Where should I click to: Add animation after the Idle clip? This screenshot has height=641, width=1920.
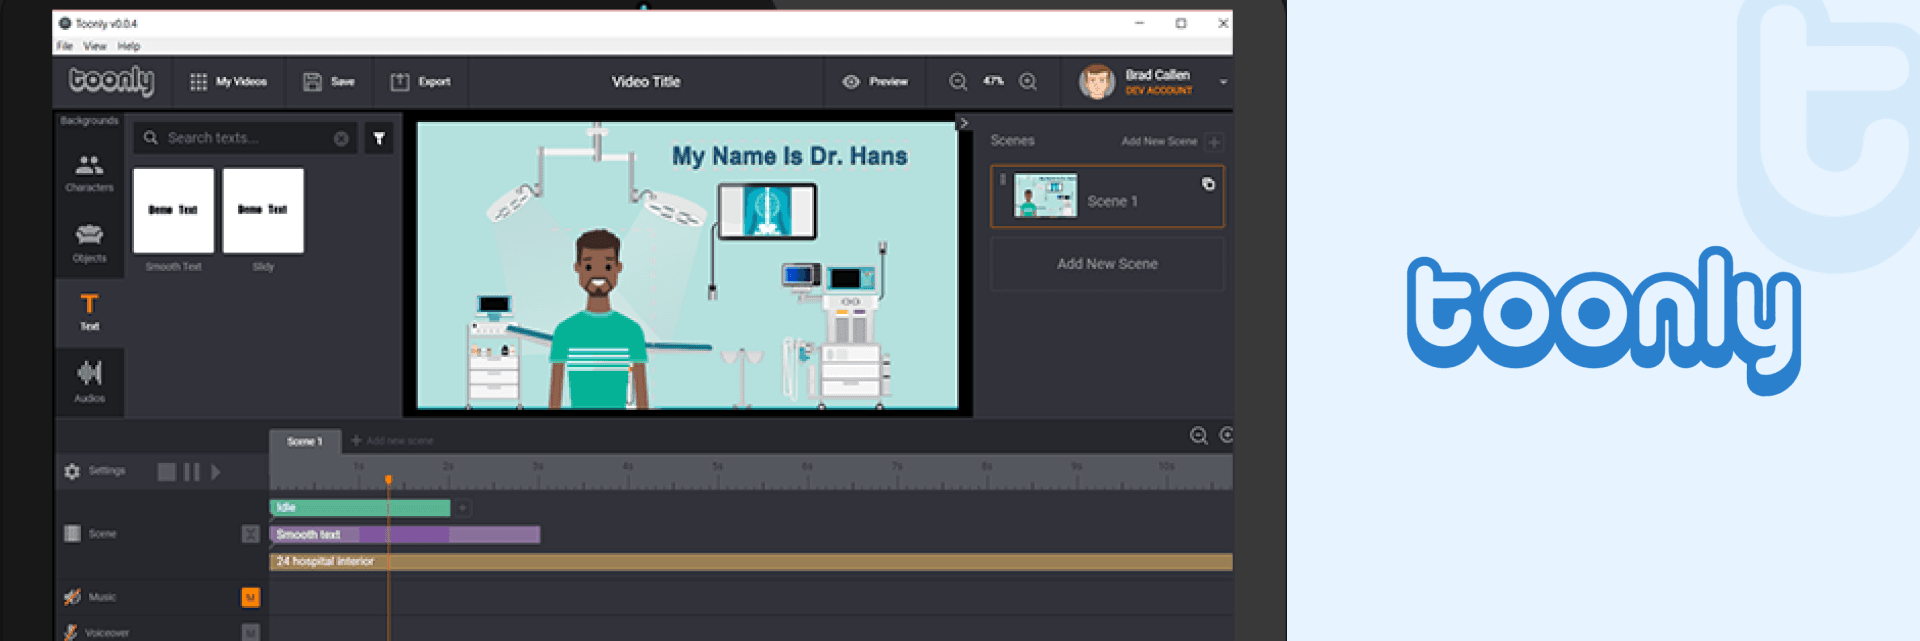pos(463,508)
